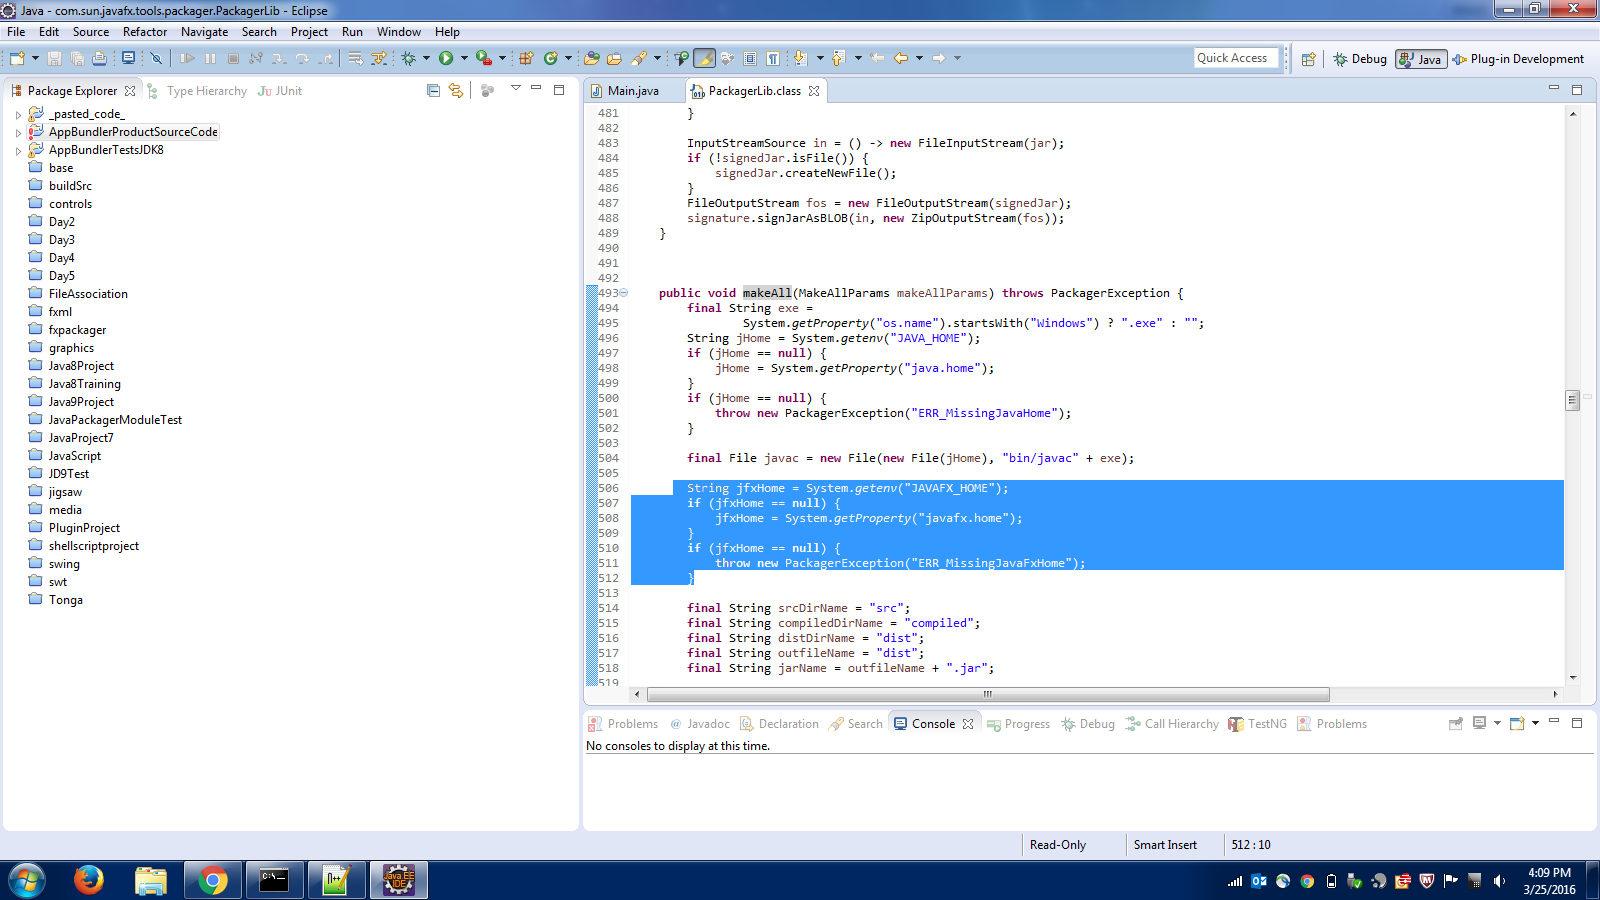Open the Run button dropdown arrow
The height and width of the screenshot is (900, 1600).
(464, 59)
